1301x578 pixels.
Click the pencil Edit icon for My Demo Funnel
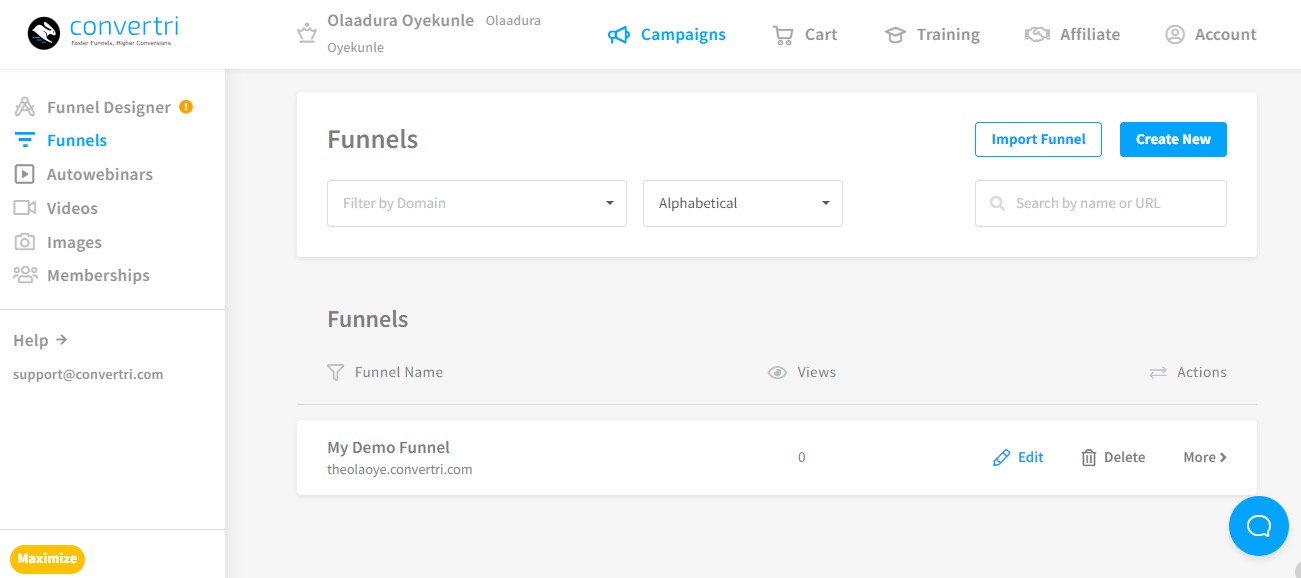click(x=1001, y=458)
